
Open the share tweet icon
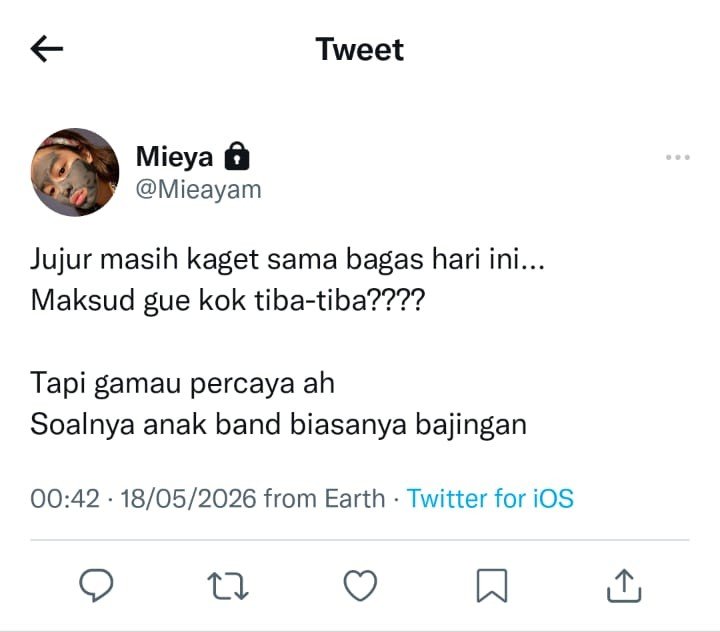624,586
